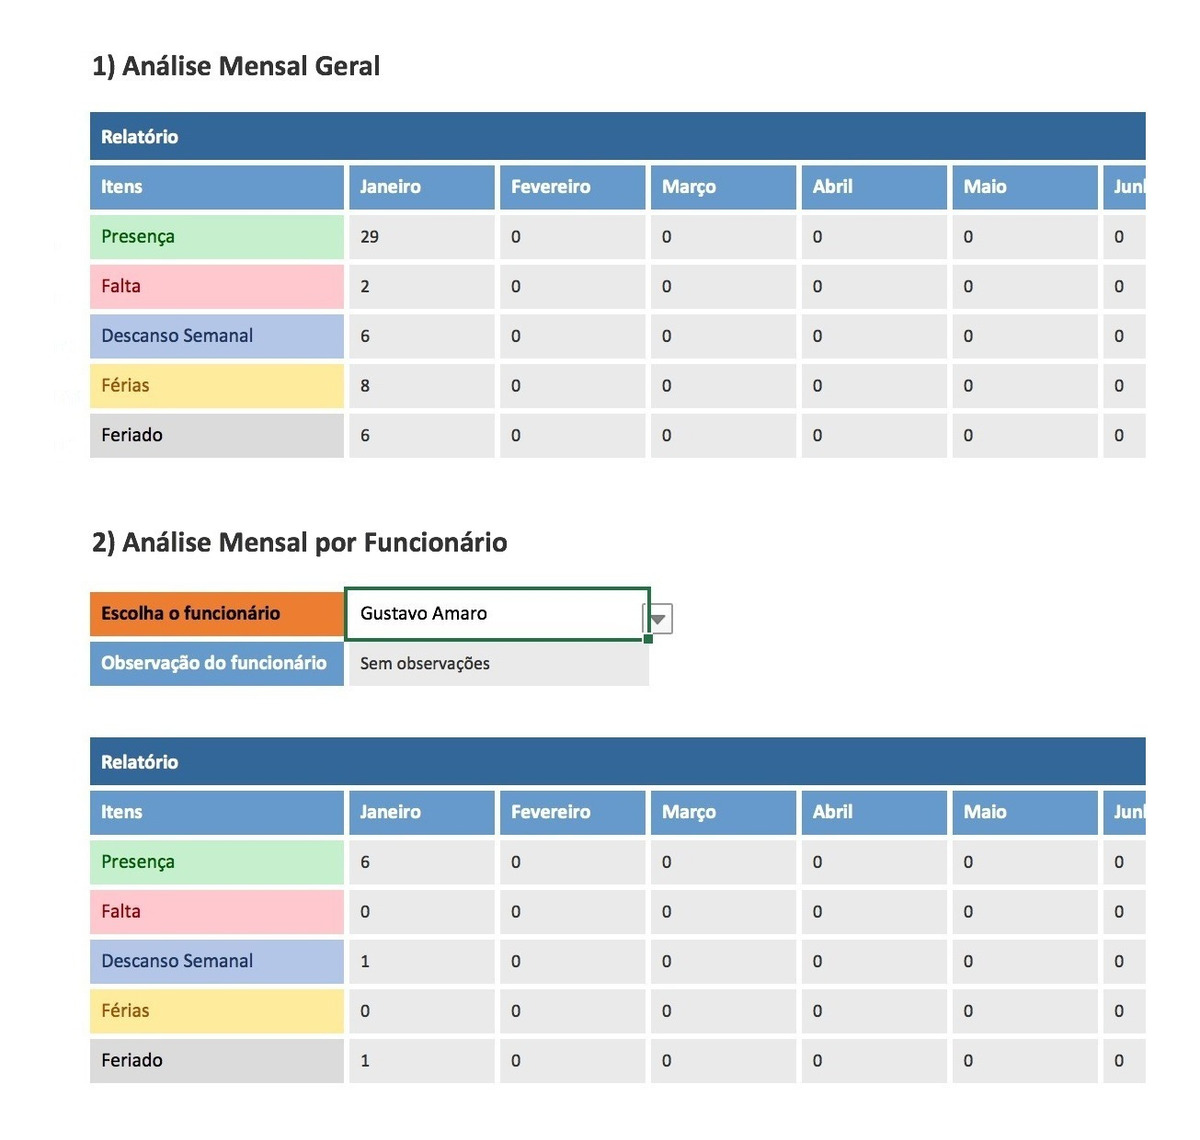Click Janeiro header in the general report
Image resolution: width=1200 pixels, height=1140 pixels.
(x=421, y=187)
